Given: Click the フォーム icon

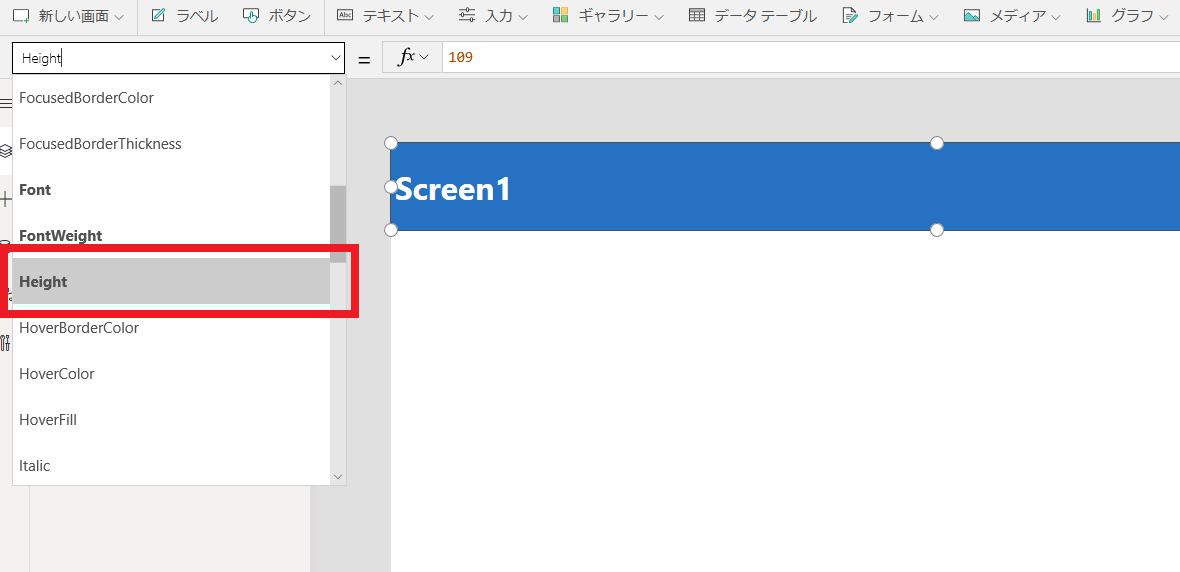Looking at the screenshot, I should (850, 16).
